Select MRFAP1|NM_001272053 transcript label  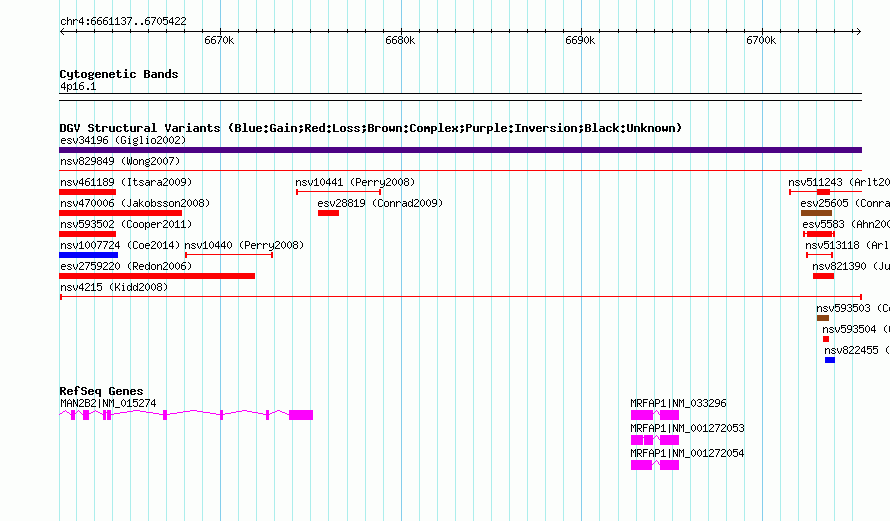click(687, 428)
